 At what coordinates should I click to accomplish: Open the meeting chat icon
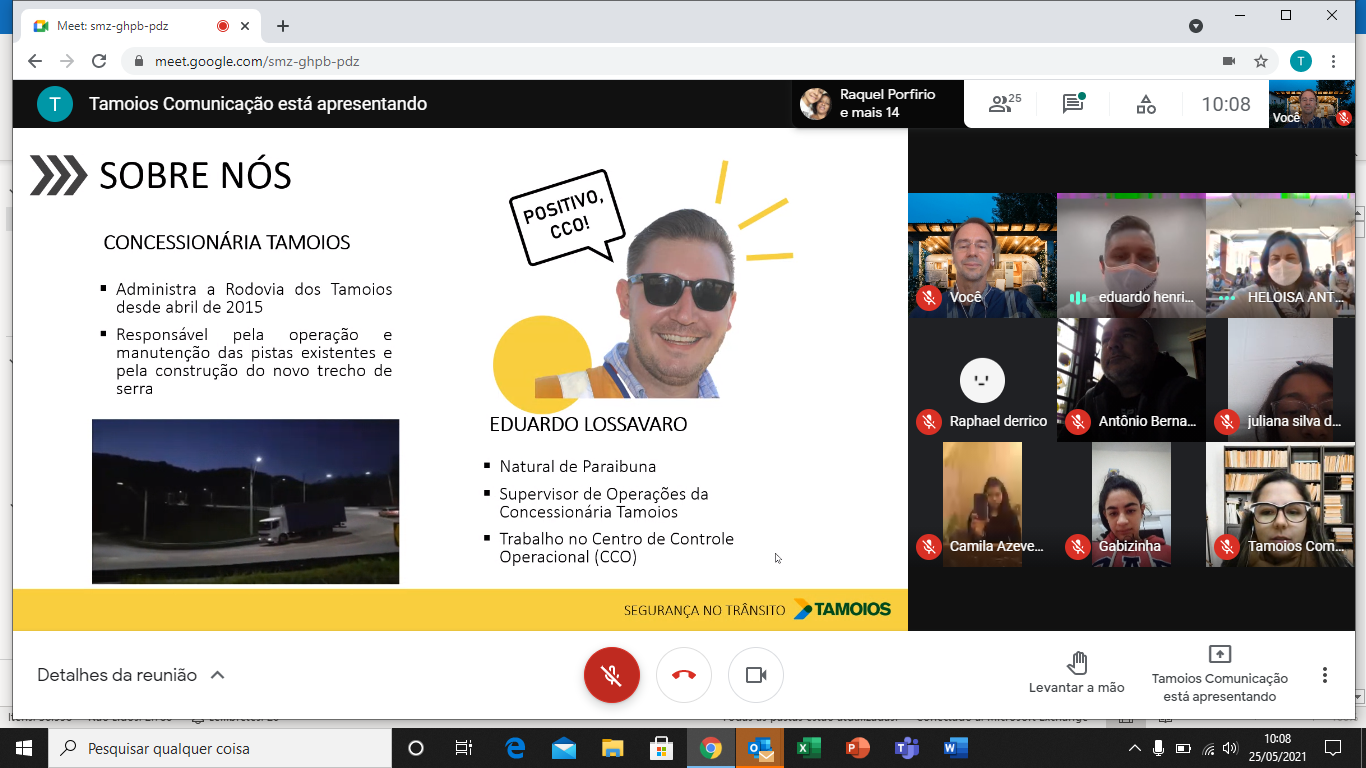click(x=1073, y=104)
